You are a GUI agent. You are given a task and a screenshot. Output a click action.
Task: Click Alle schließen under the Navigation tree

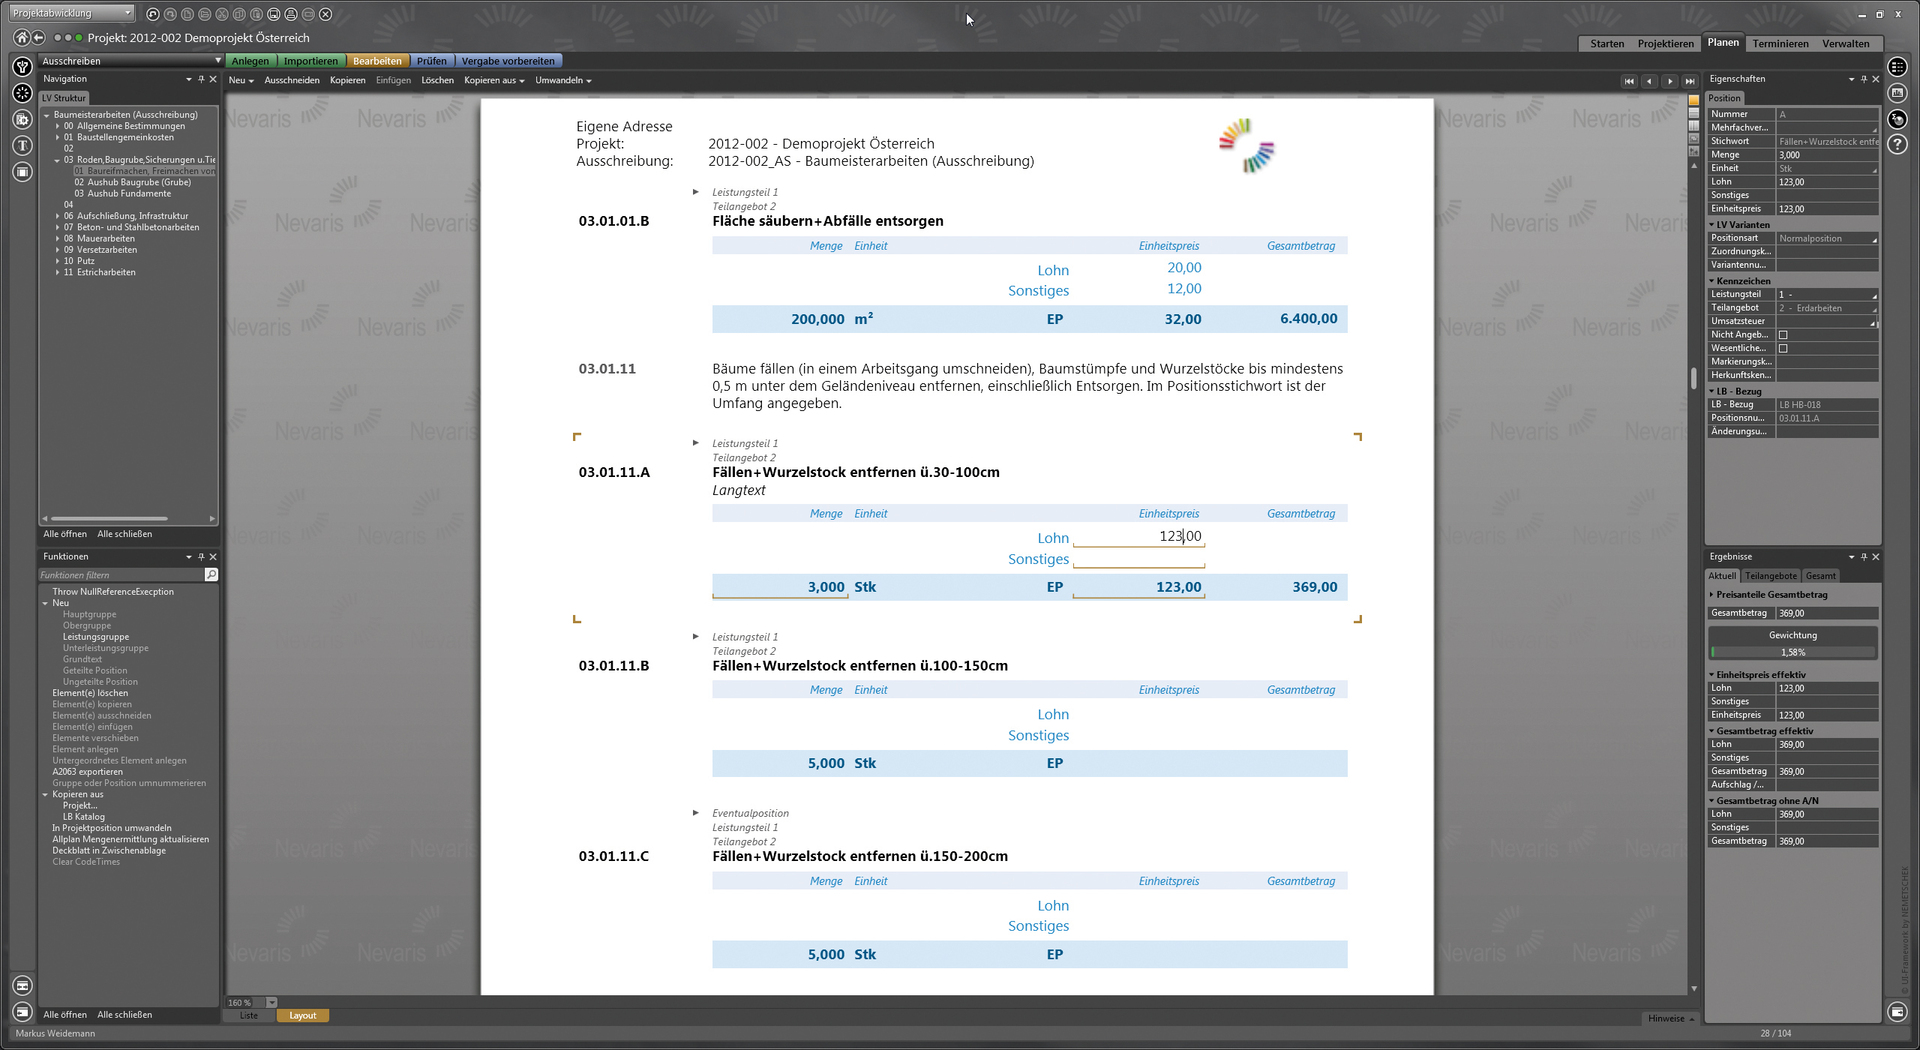[125, 534]
